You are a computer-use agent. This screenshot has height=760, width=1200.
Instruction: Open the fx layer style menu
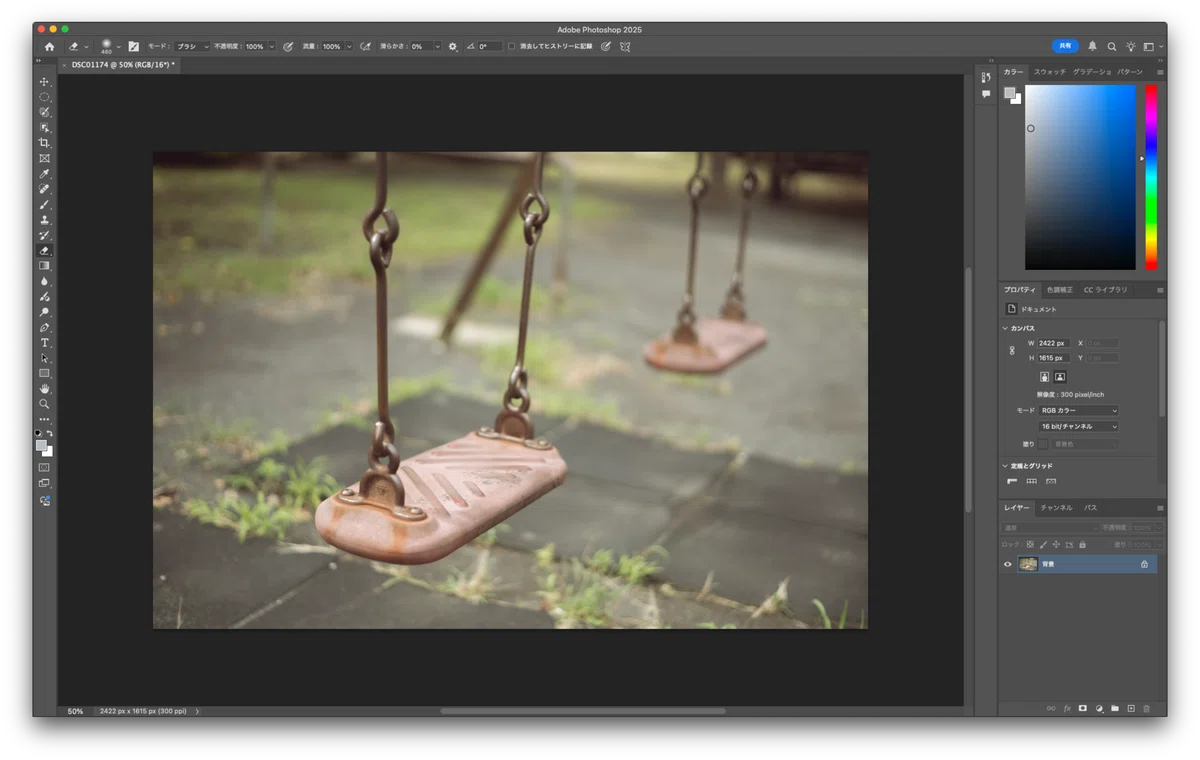point(1067,708)
